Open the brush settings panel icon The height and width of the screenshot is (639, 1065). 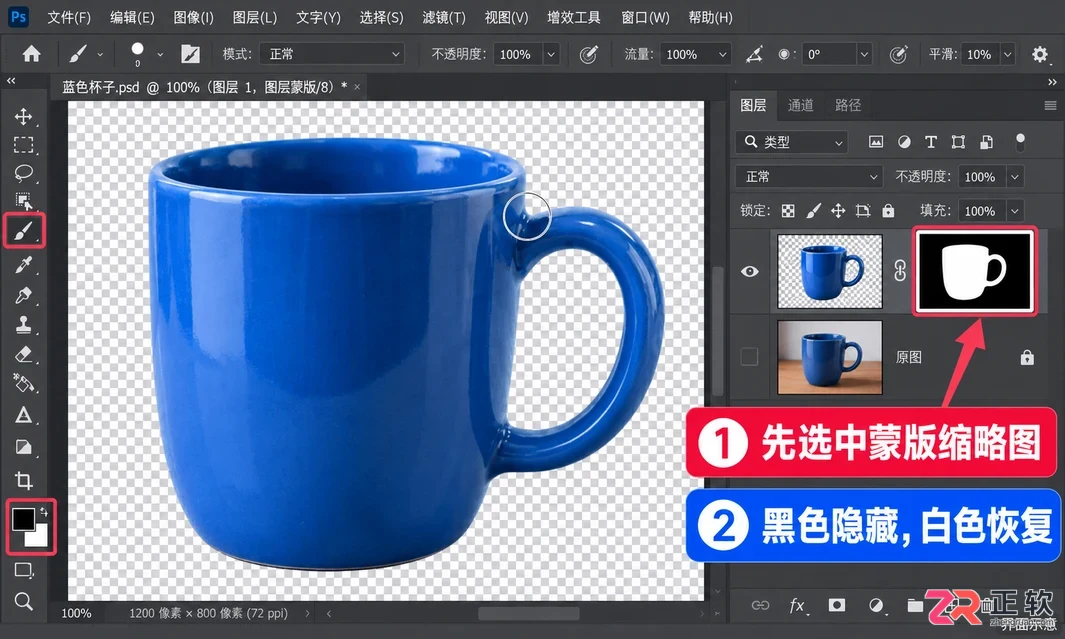190,54
